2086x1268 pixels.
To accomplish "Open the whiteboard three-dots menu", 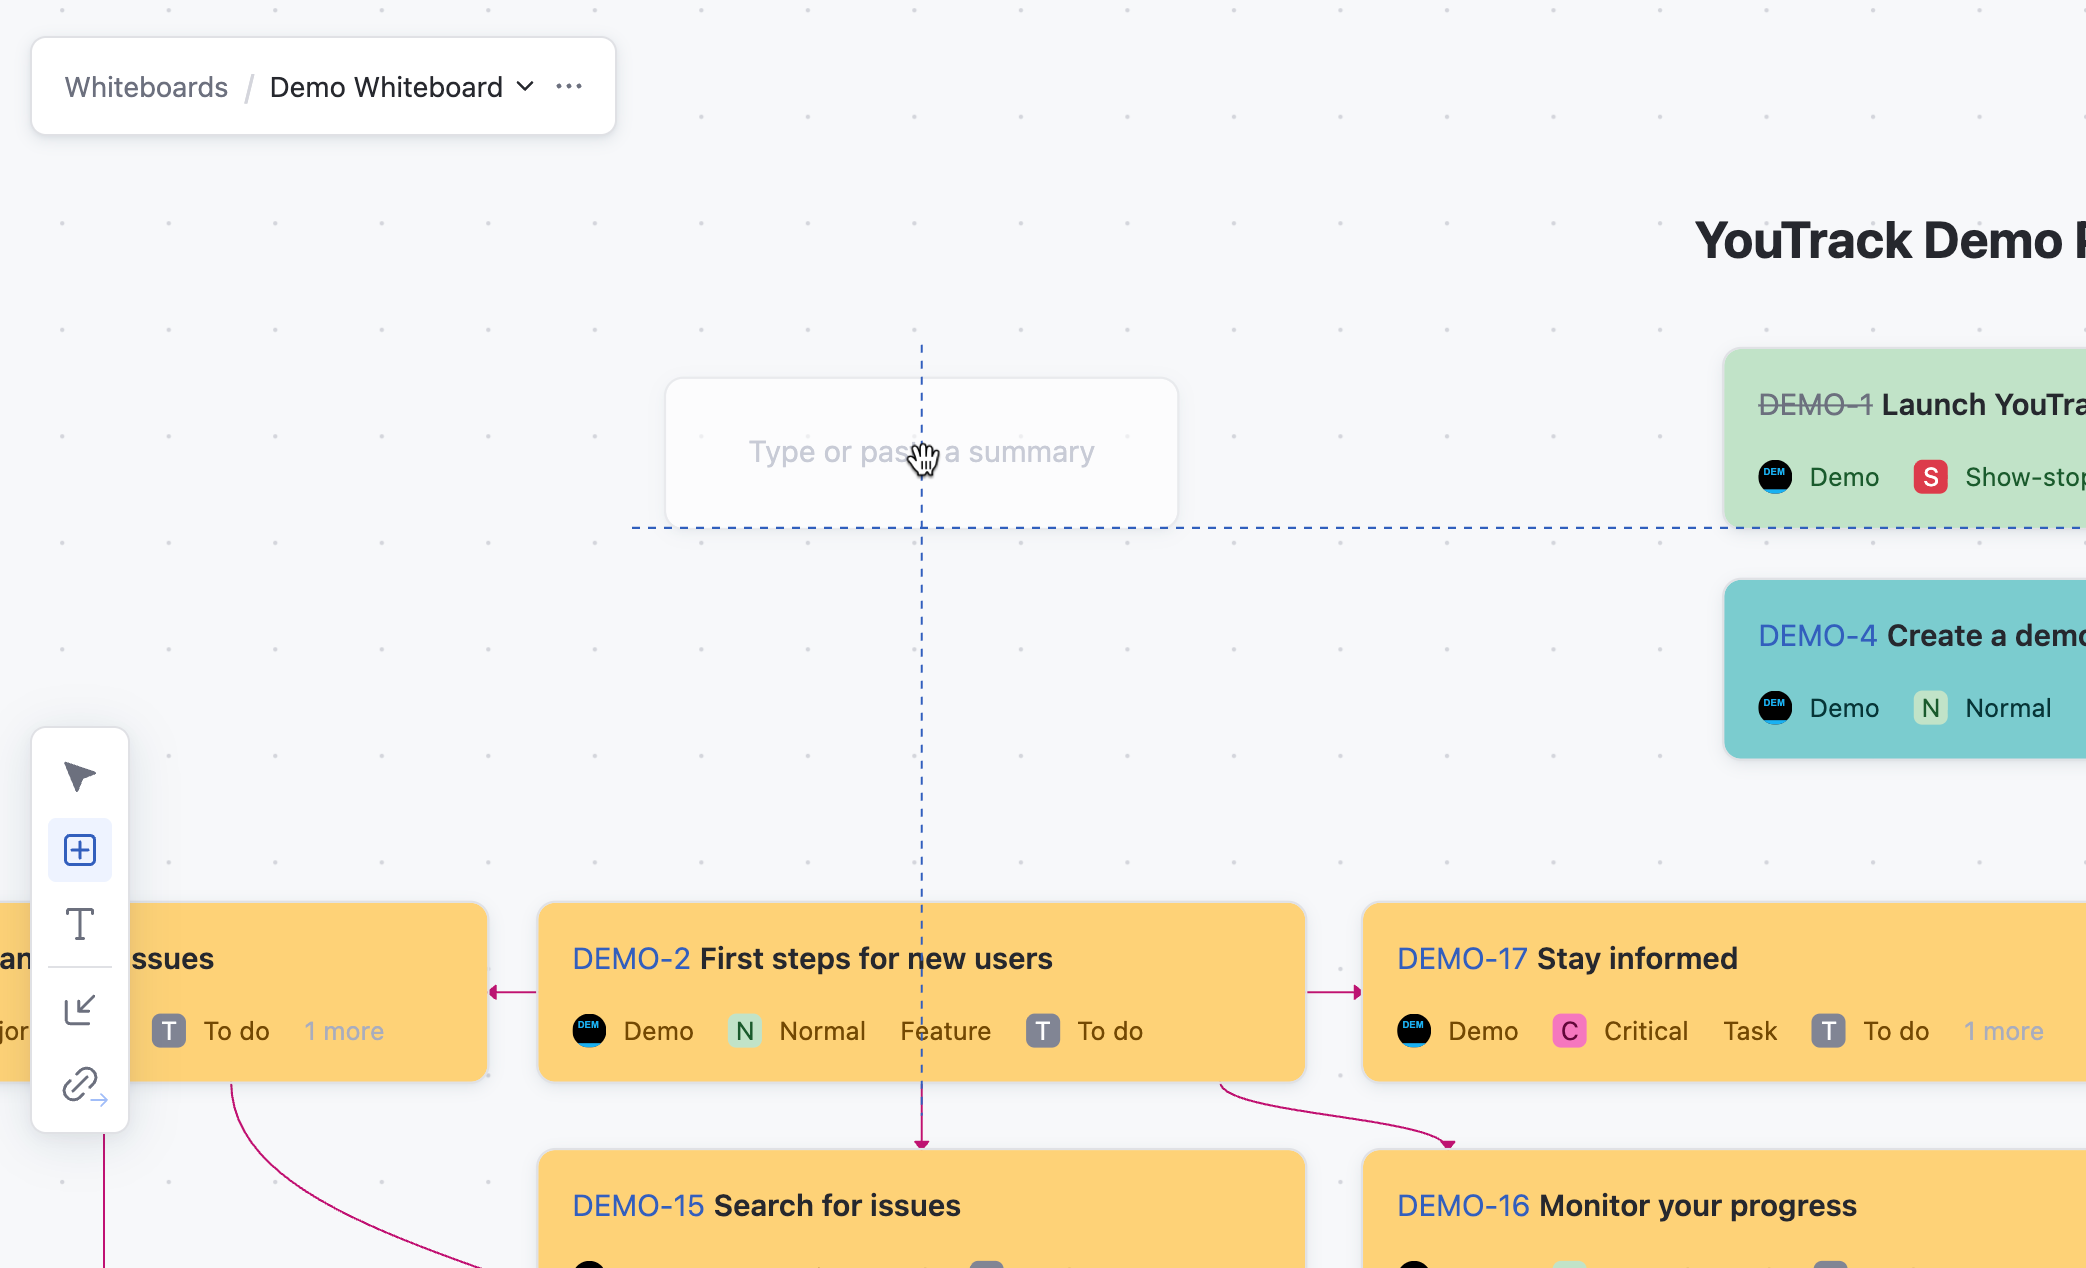I will (x=569, y=87).
